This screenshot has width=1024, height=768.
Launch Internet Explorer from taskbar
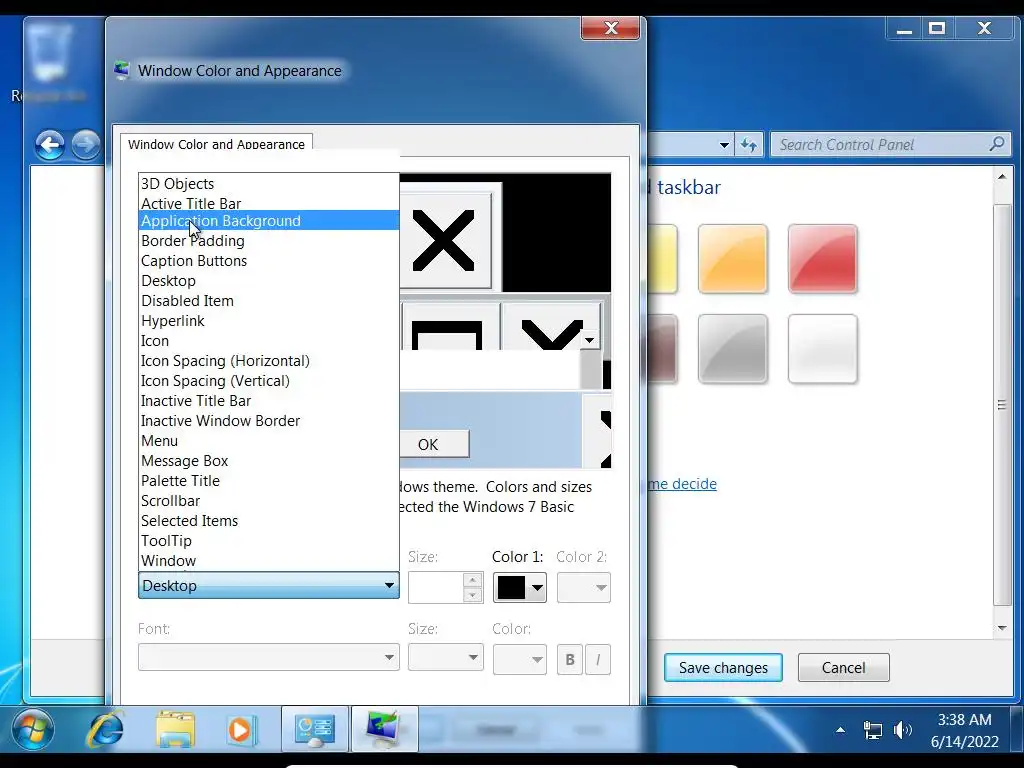tap(104, 729)
